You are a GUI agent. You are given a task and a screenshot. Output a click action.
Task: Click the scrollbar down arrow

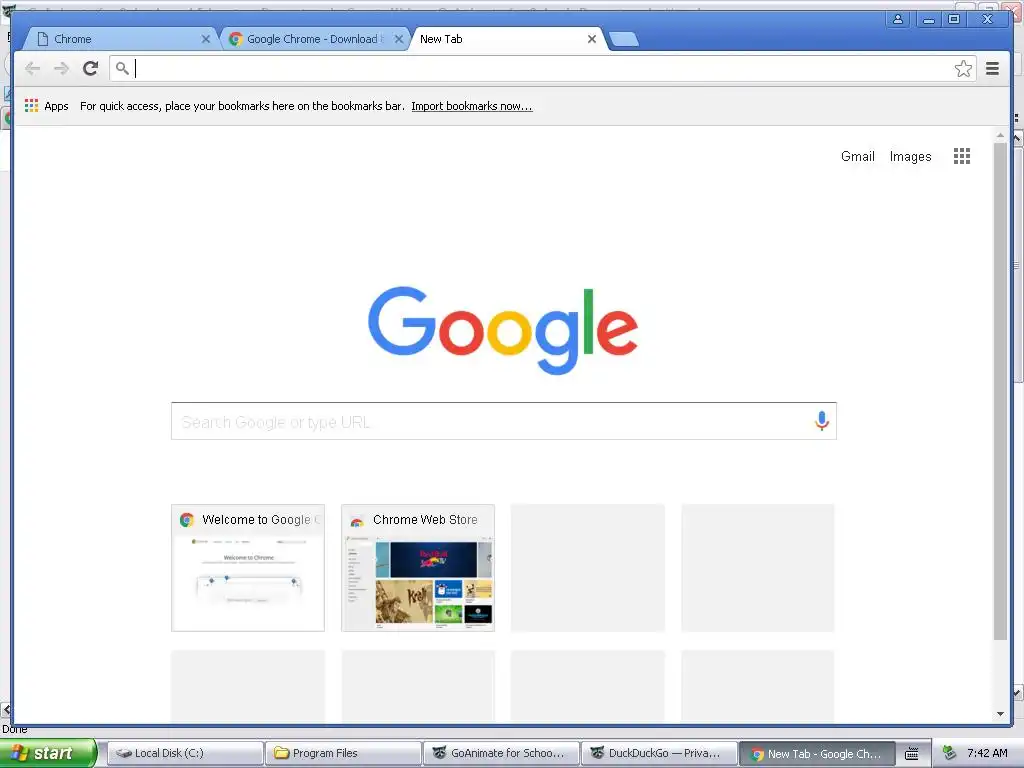pyautogui.click(x=1000, y=714)
